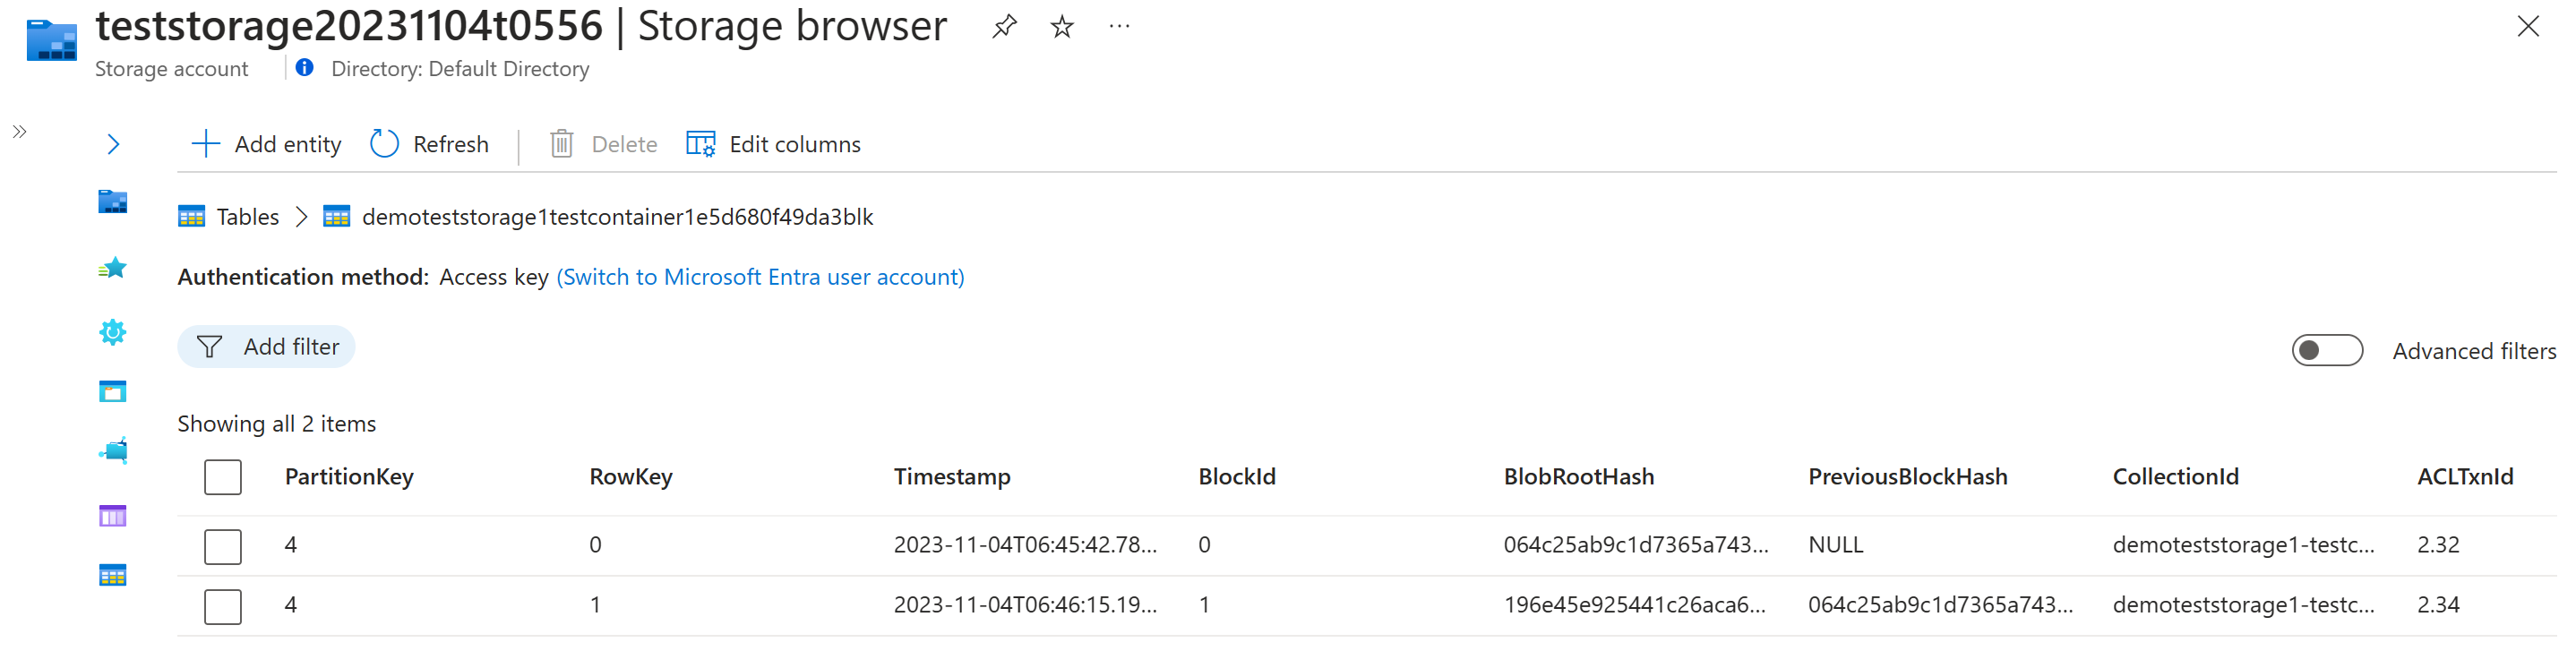Click Switch to Microsoft Entra user account
This screenshot has width=2576, height=651.
pyautogui.click(x=760, y=277)
